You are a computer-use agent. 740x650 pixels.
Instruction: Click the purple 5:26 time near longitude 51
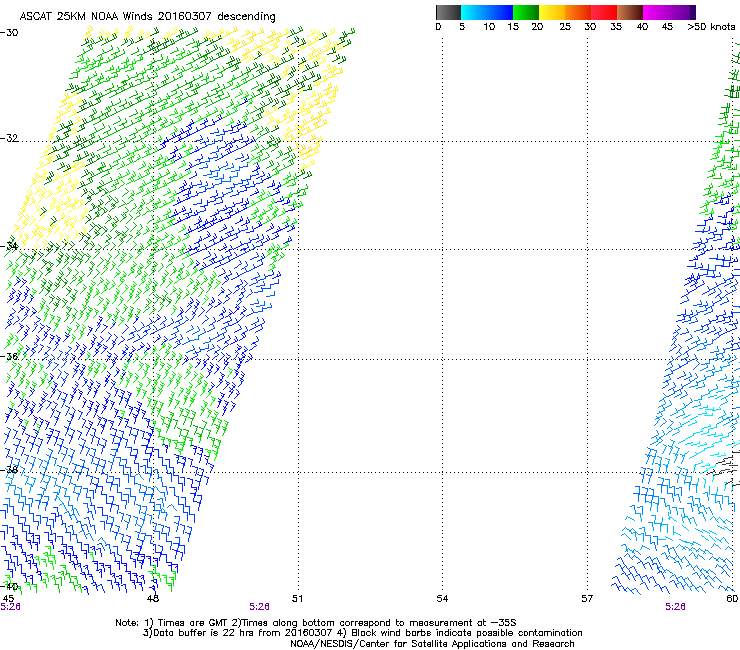coord(260,607)
